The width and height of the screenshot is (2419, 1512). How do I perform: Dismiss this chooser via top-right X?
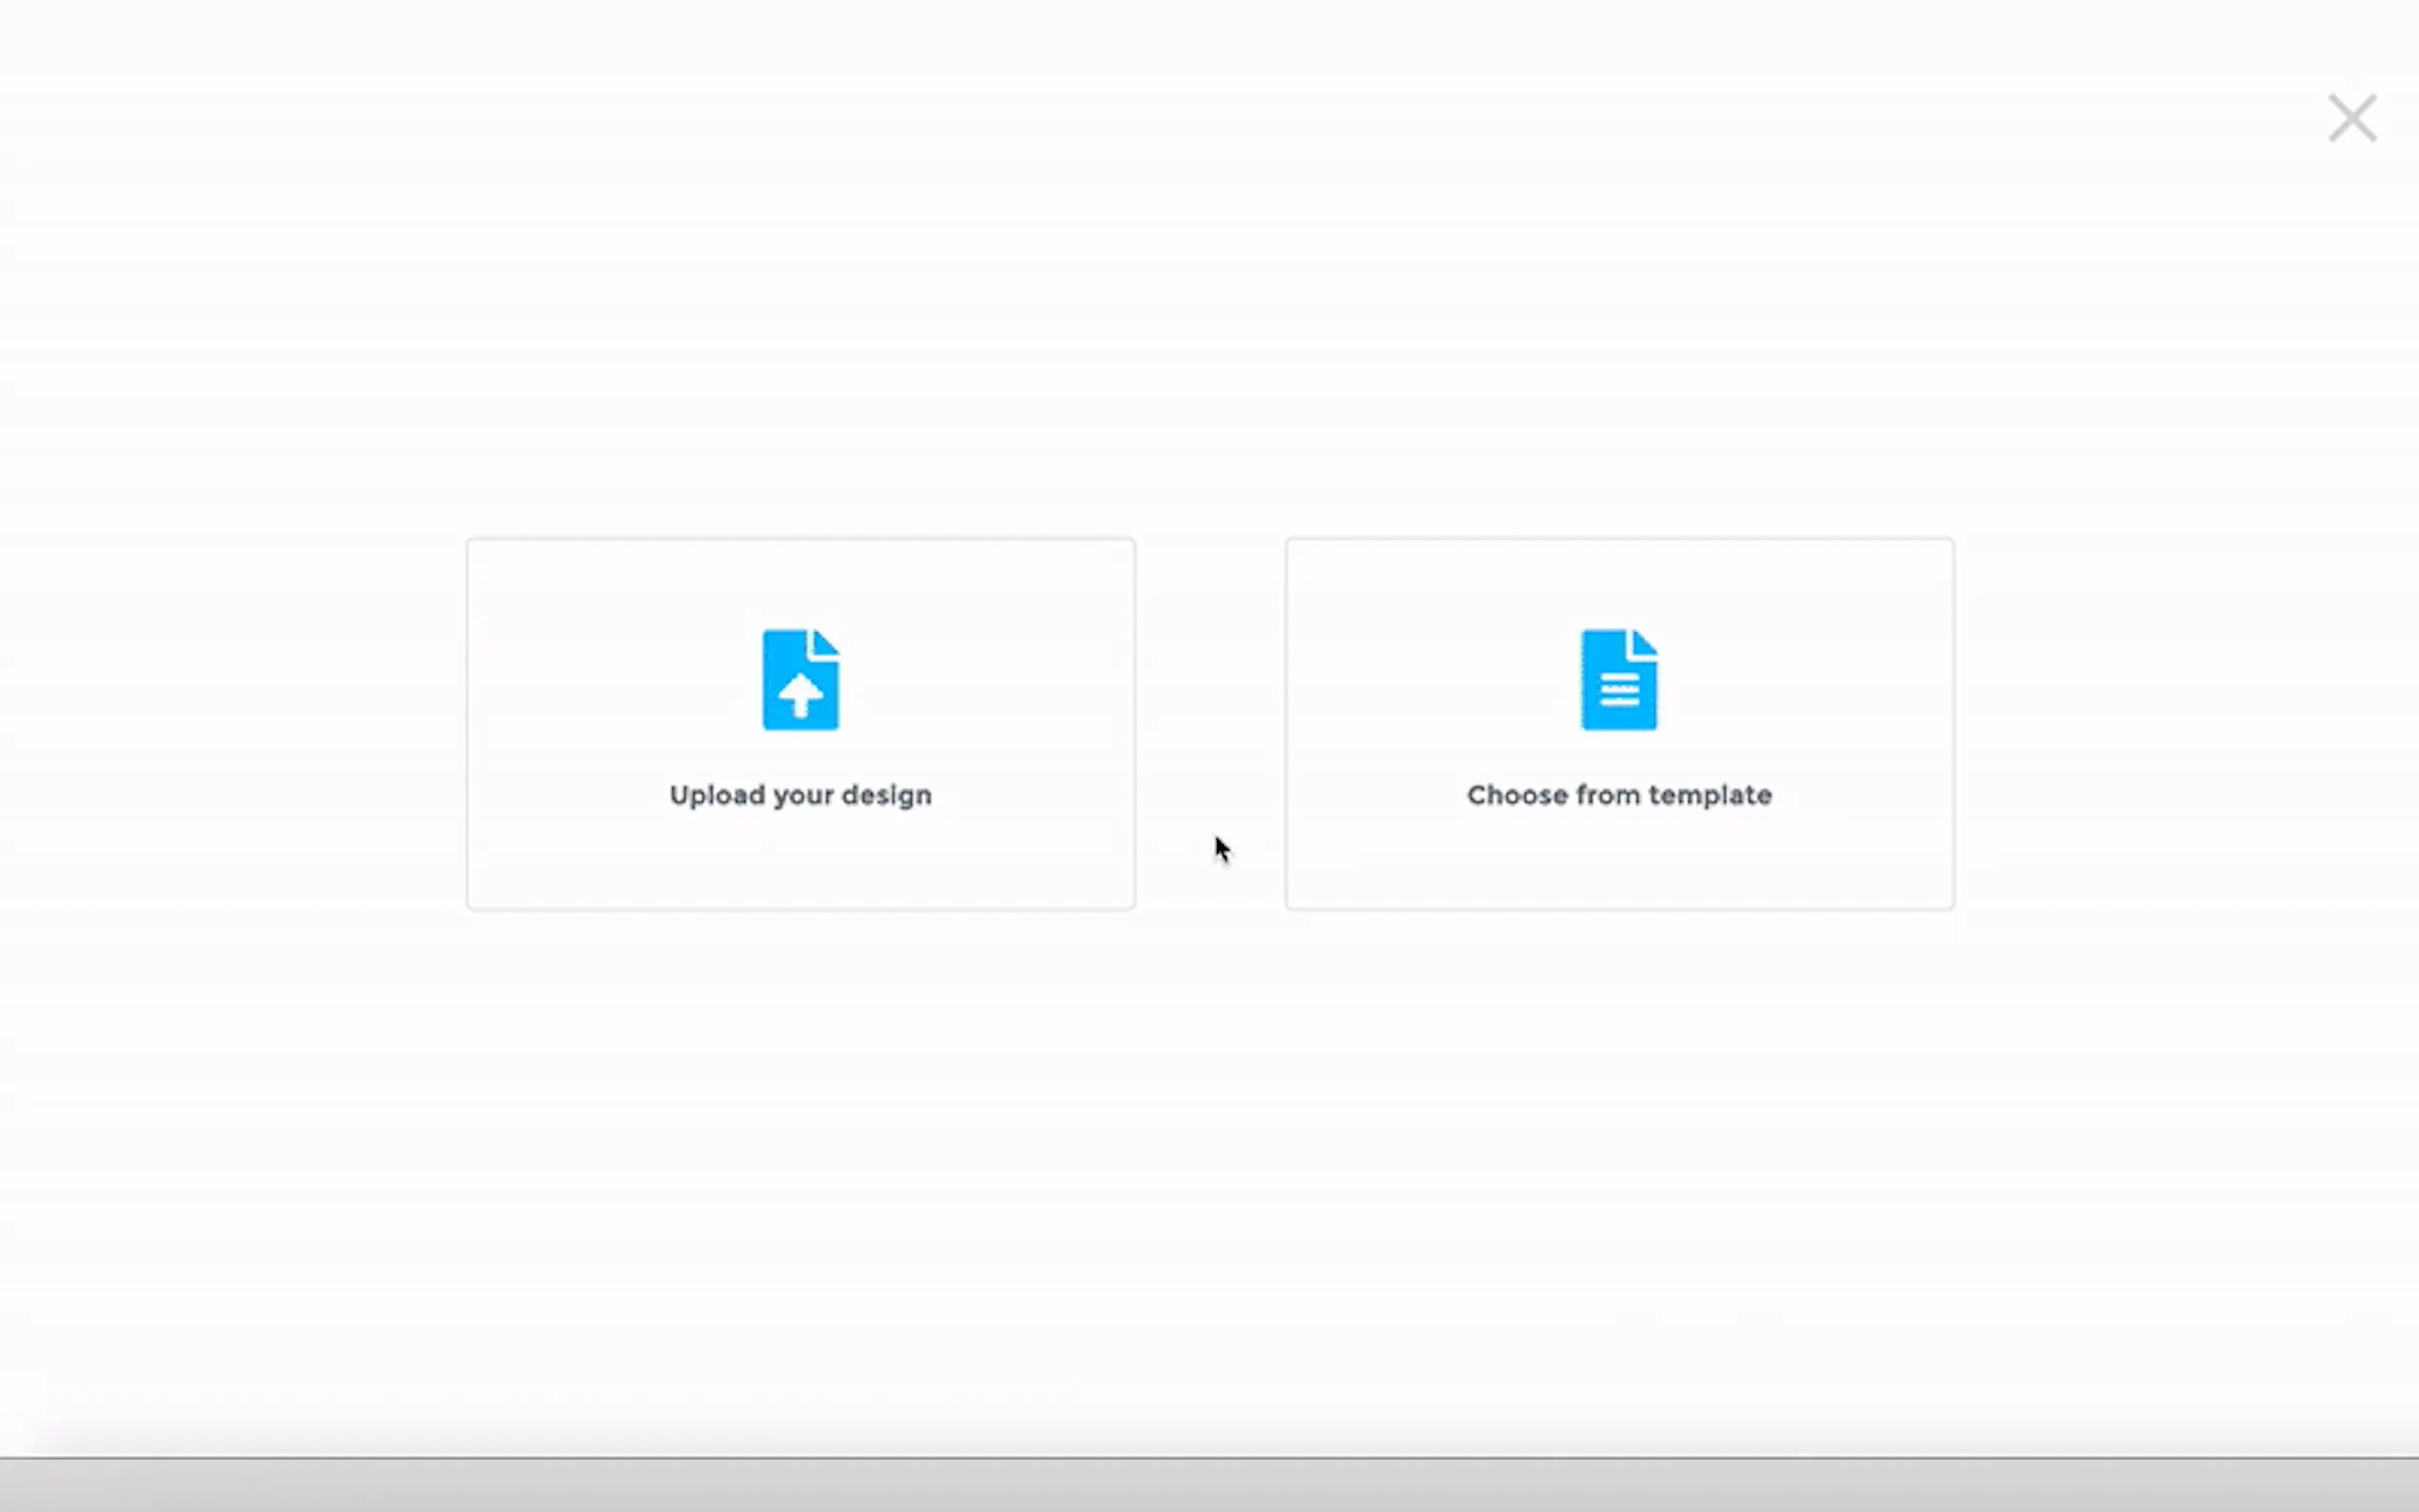click(2351, 118)
